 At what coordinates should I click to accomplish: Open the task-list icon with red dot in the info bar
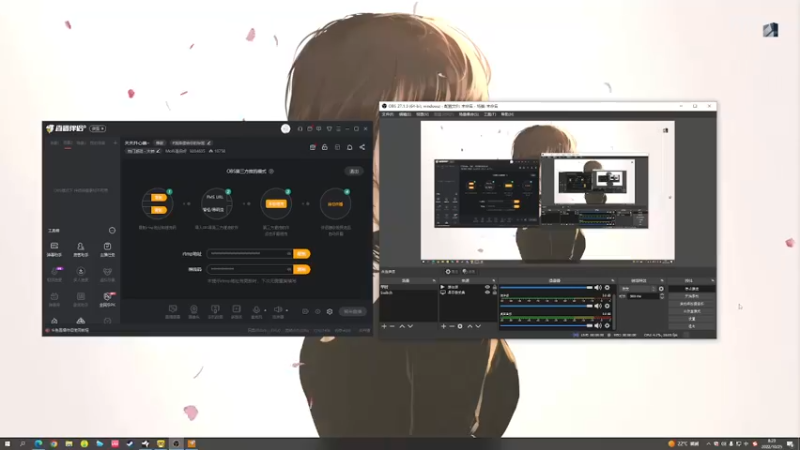[312, 147]
